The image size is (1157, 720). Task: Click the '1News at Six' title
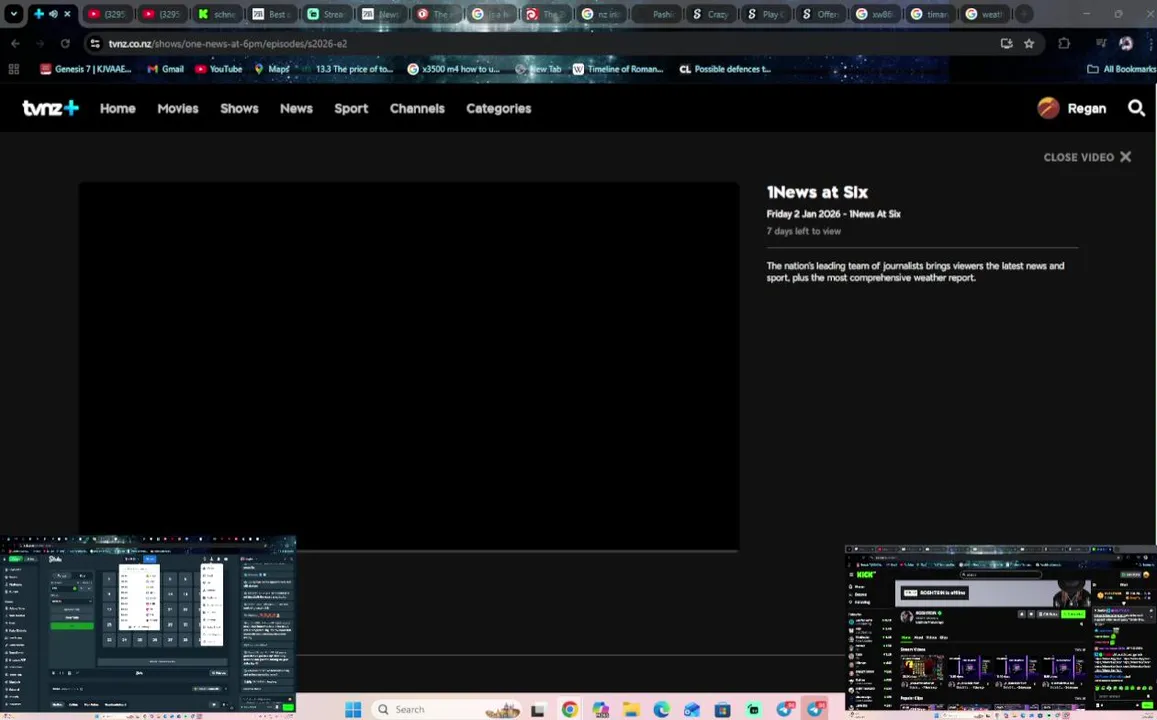(817, 193)
